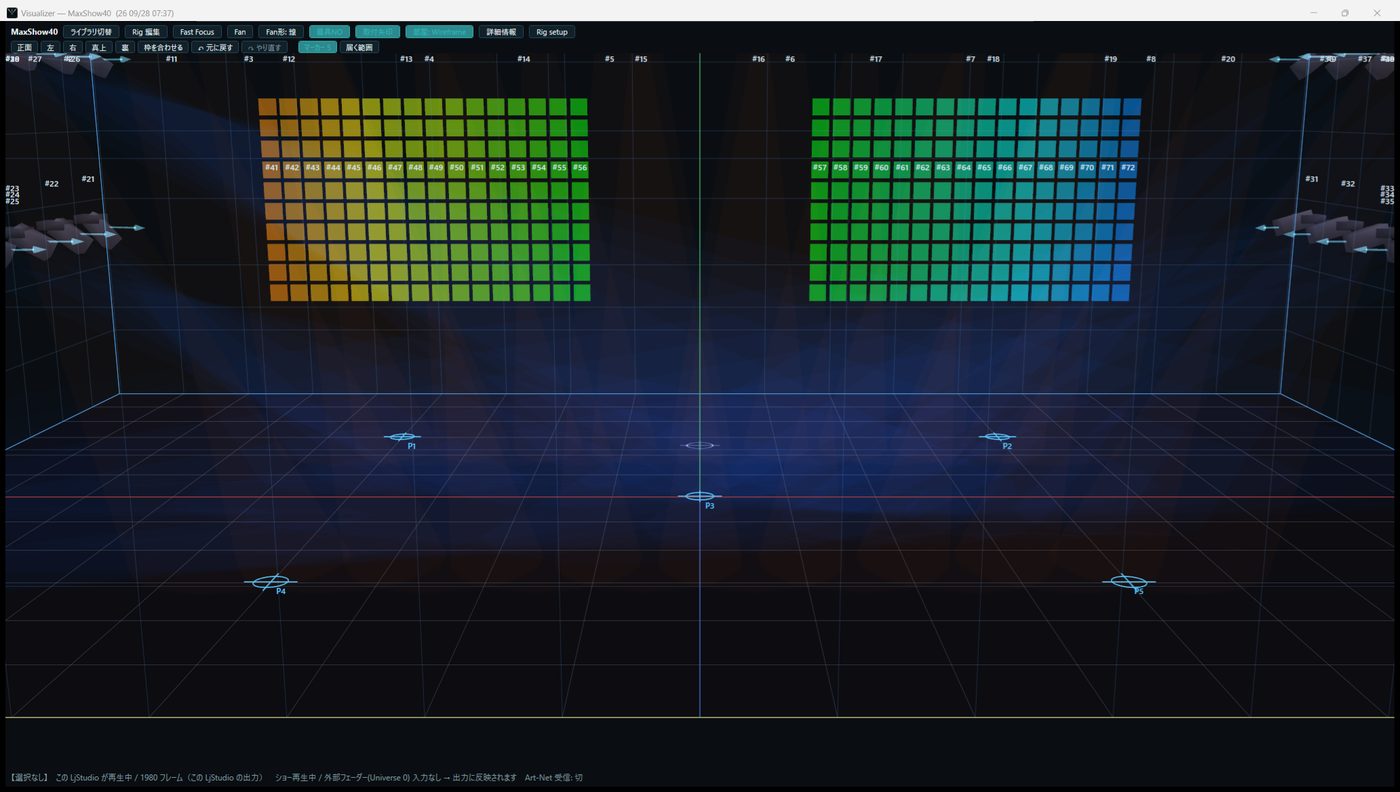This screenshot has height=792, width=1400.
Task: Switch to 真上 top view
Action: click(x=98, y=47)
